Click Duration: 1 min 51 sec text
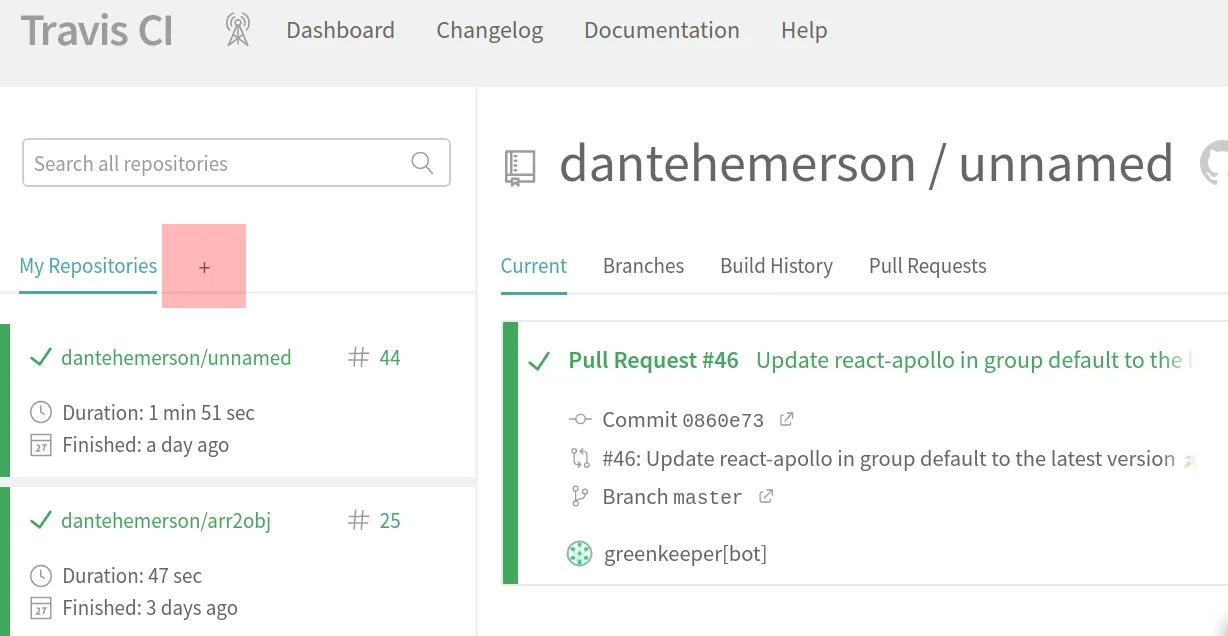1228x636 pixels. (158, 412)
